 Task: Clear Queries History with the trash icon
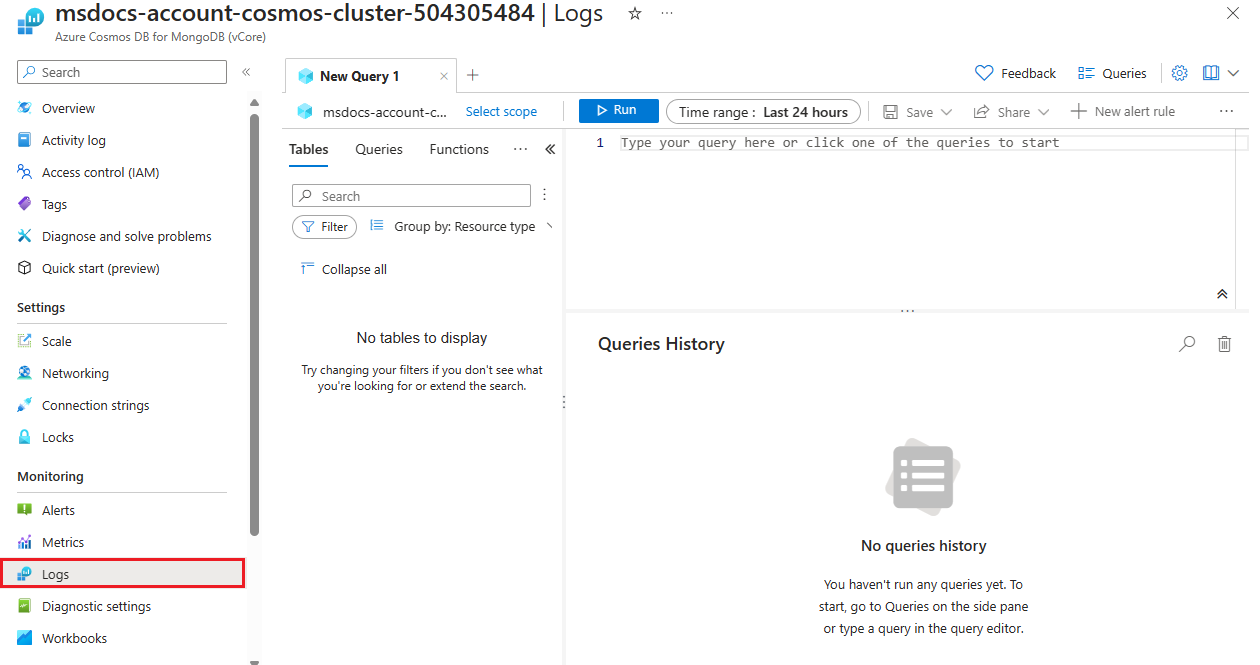(1224, 343)
